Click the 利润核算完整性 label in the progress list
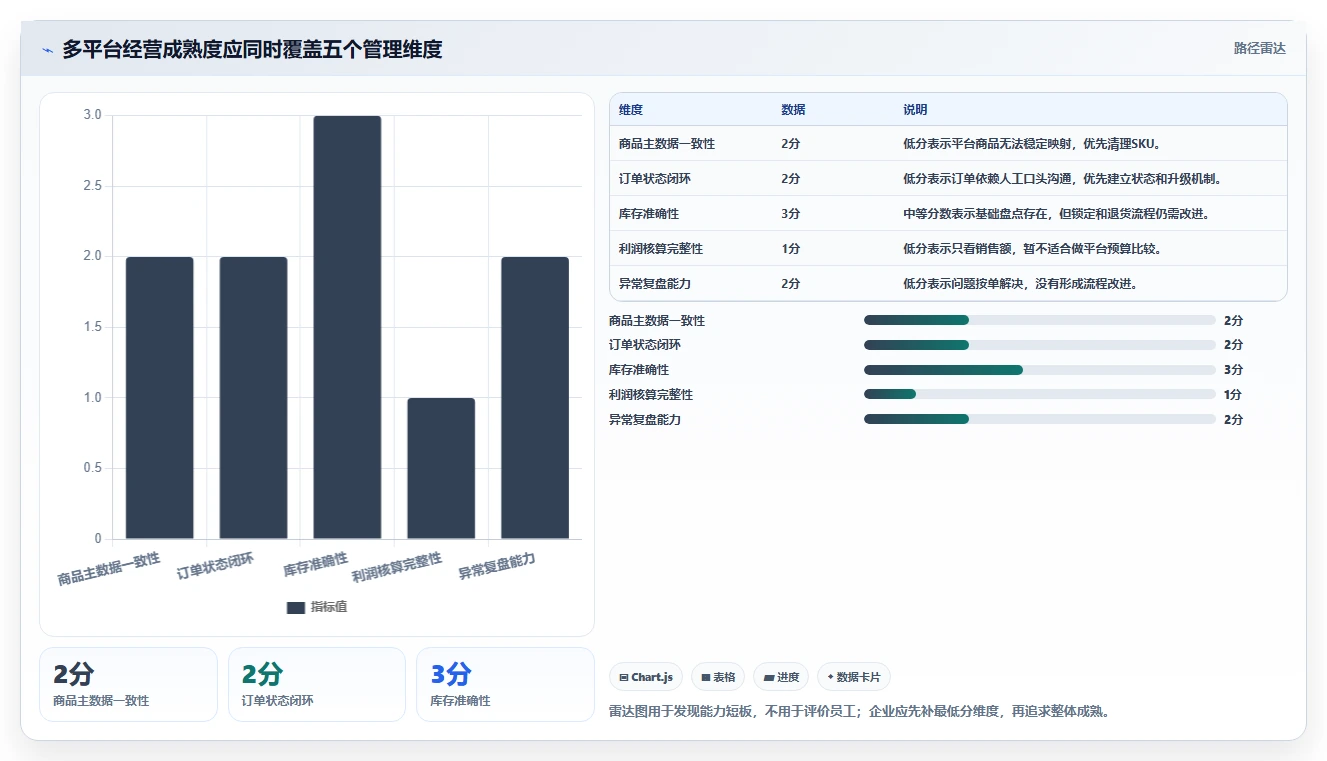The width and height of the screenshot is (1327, 761). (x=651, y=395)
